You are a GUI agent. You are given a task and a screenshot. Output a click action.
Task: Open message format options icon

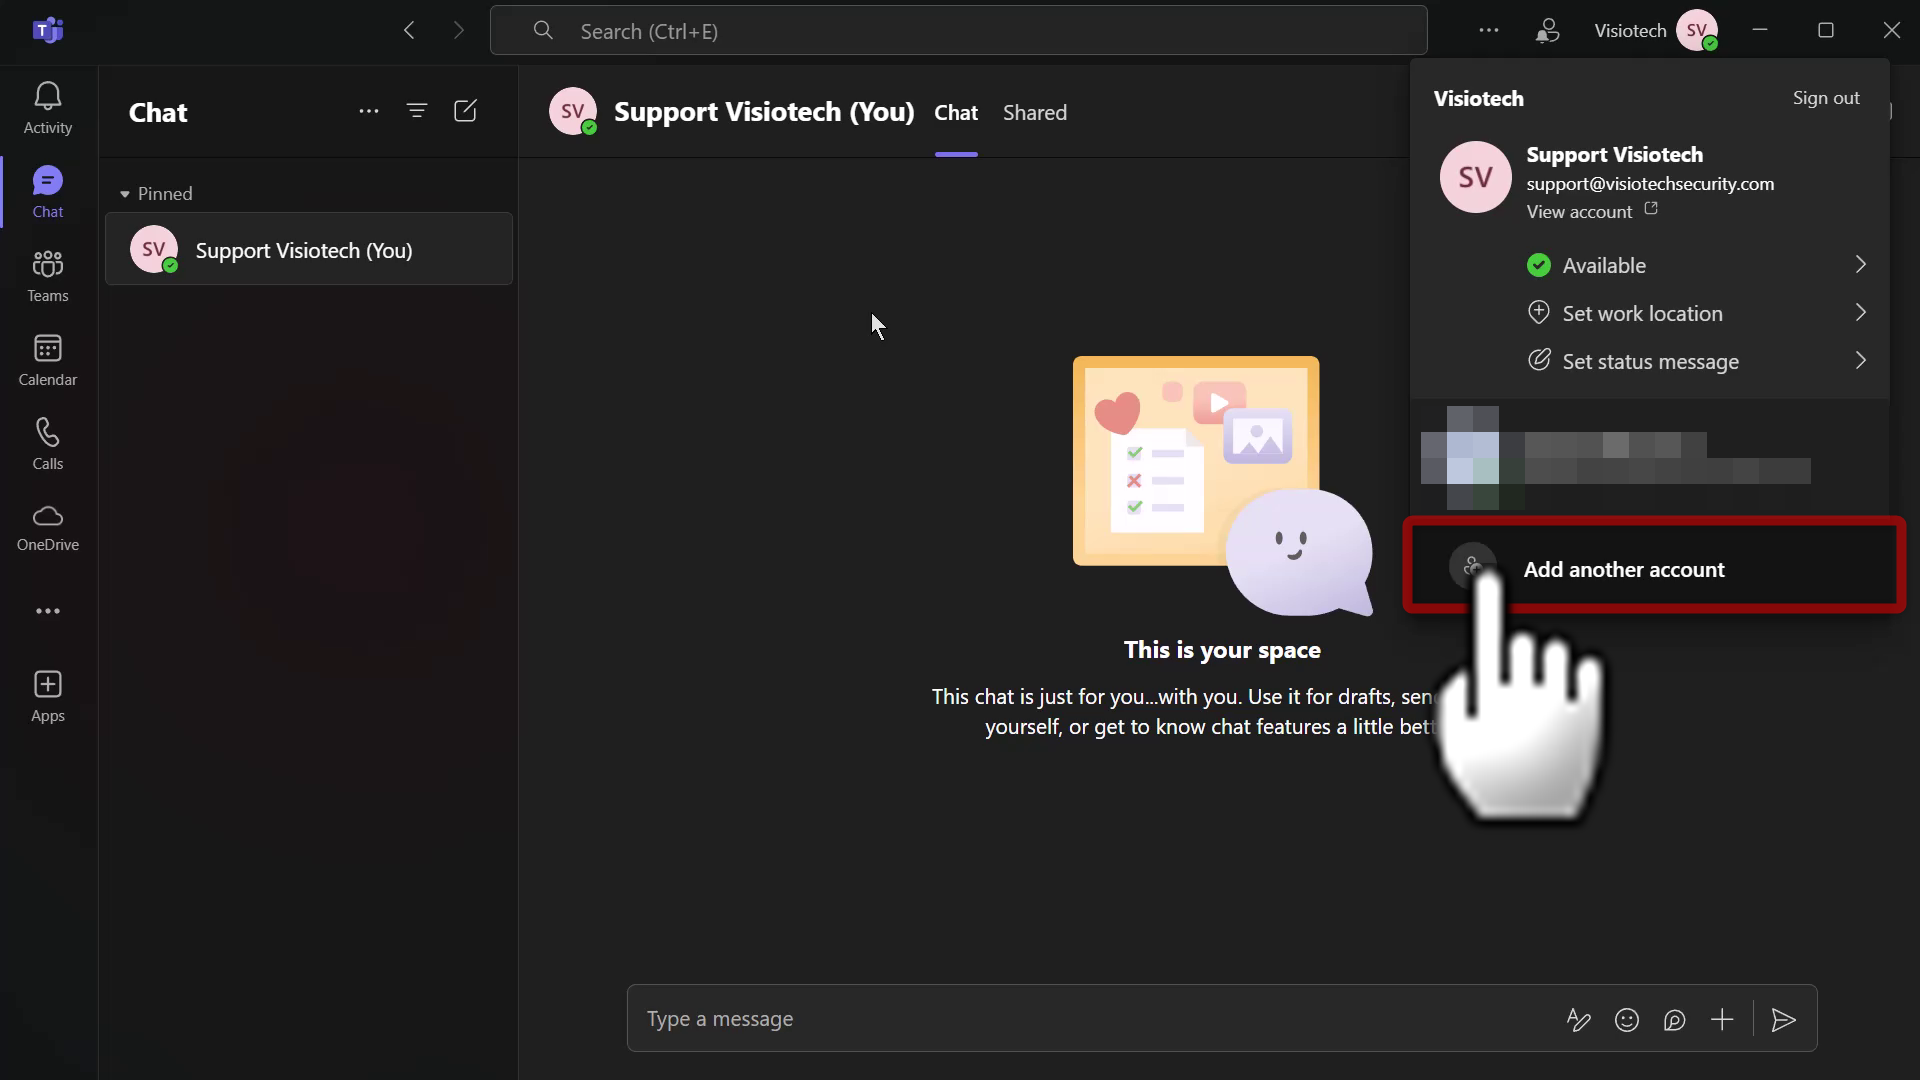coord(1578,1019)
